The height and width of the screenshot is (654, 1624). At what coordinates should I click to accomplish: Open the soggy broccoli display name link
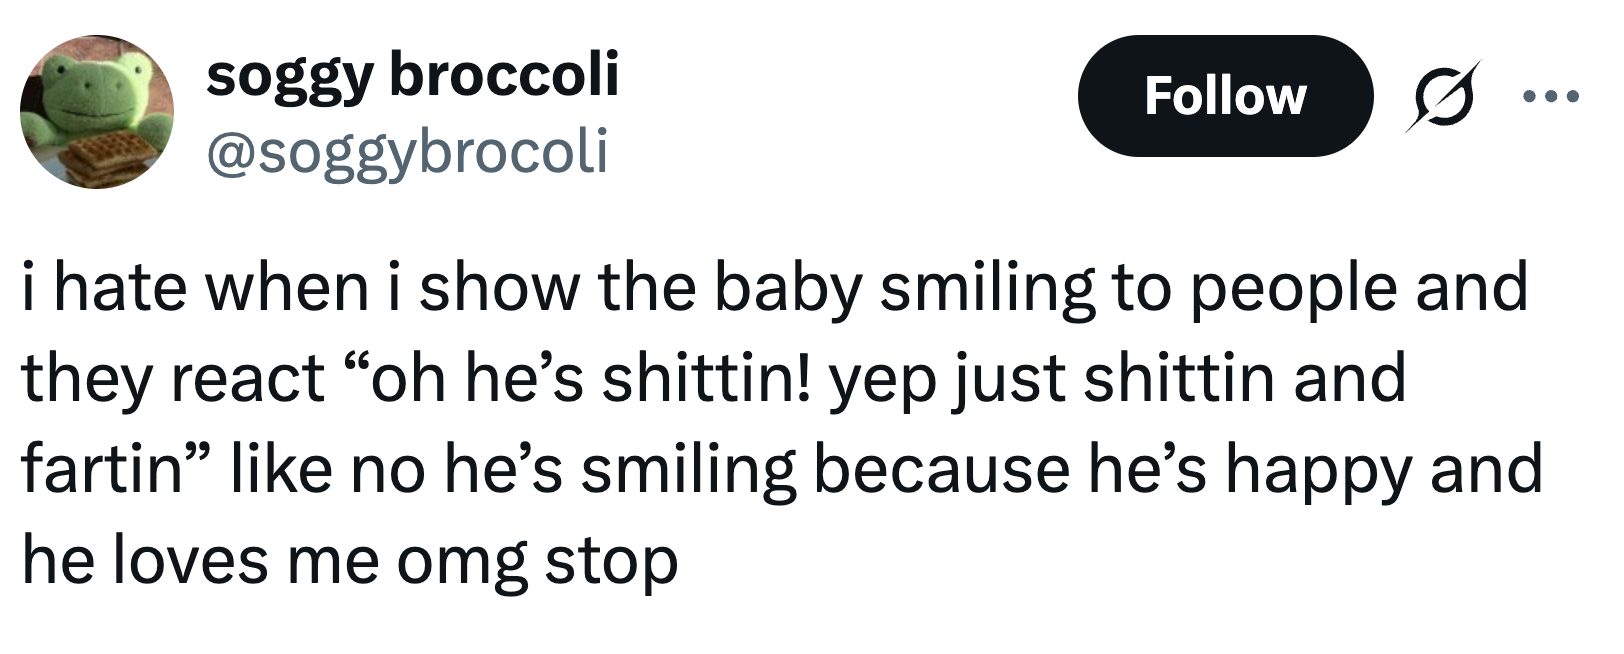click(x=412, y=75)
